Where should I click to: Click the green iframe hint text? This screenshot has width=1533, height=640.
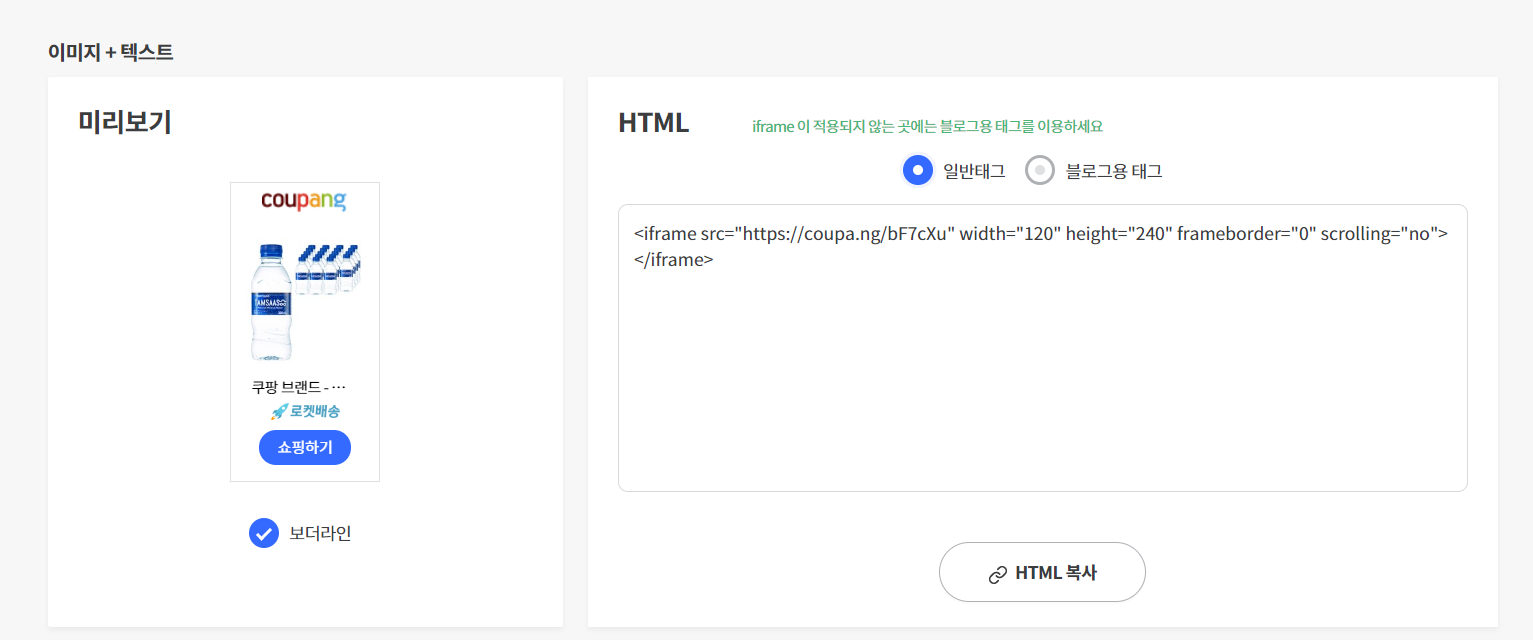[x=927, y=126]
